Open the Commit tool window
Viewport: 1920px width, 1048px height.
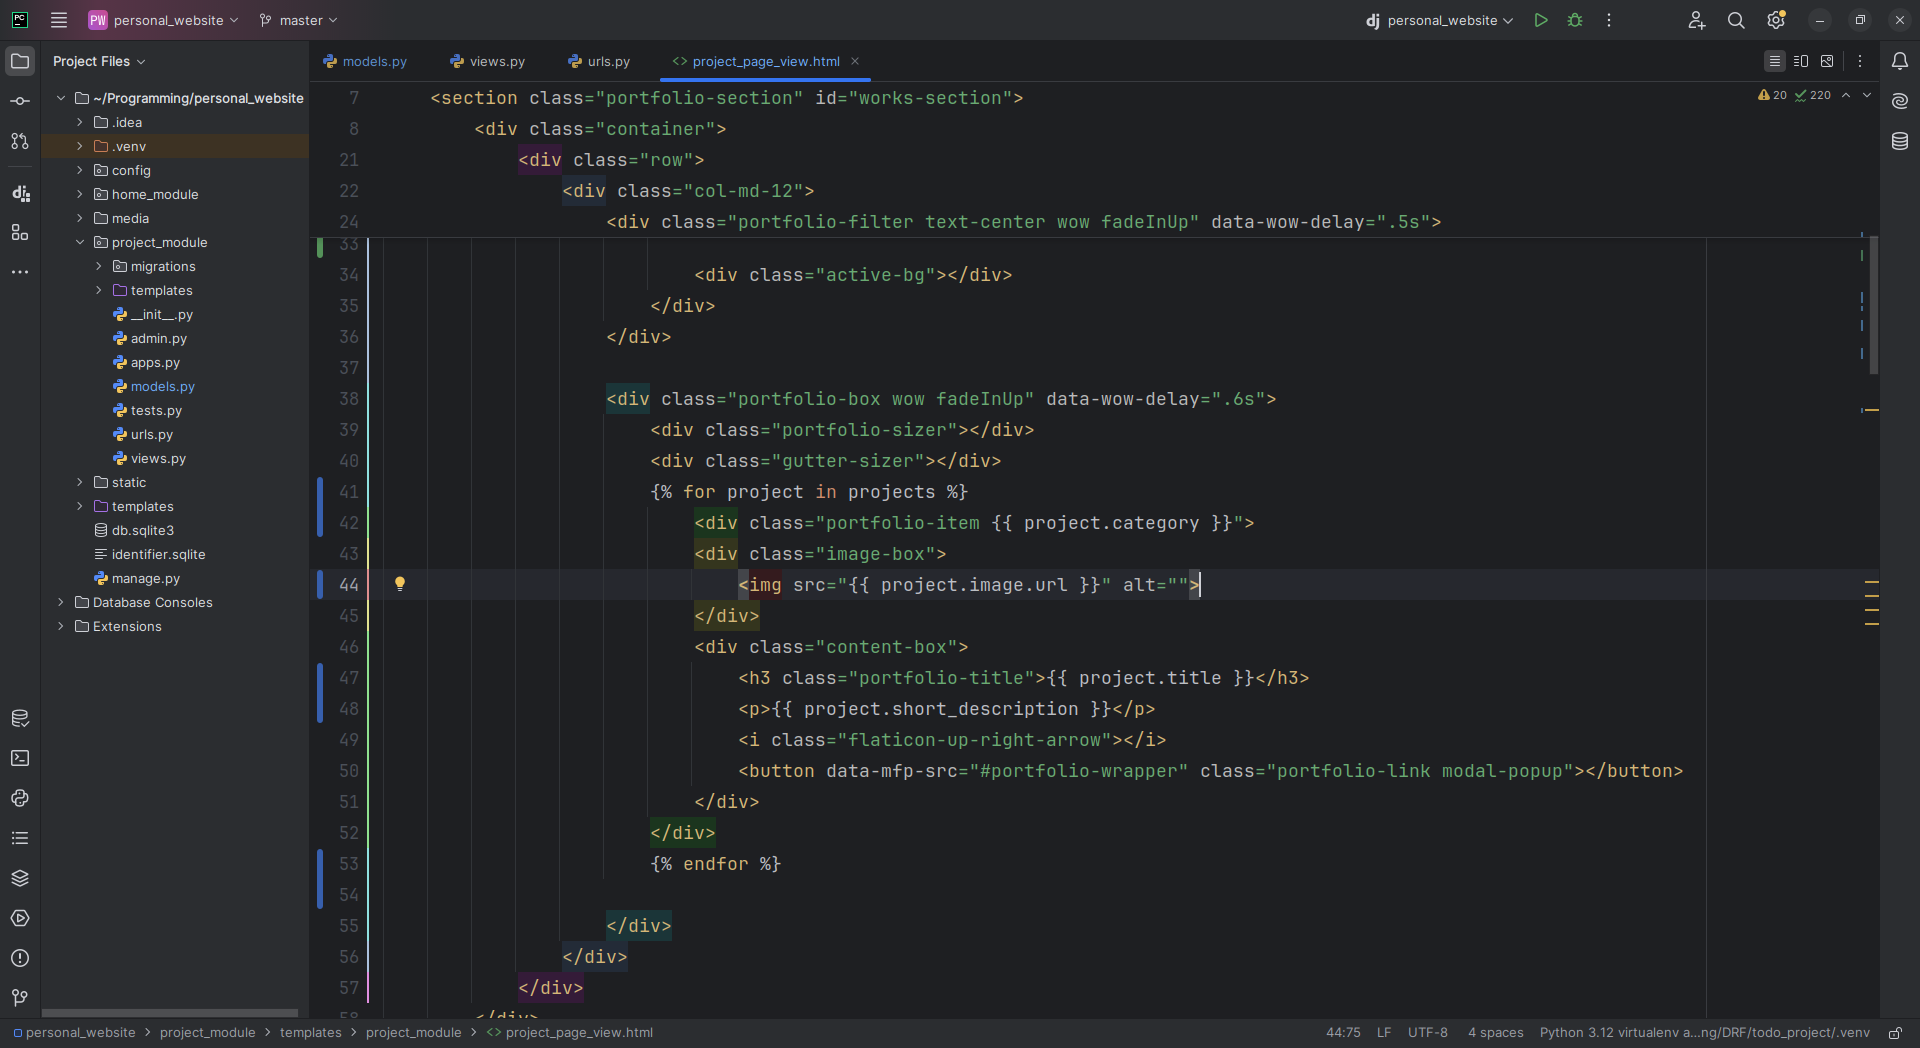tap(20, 101)
